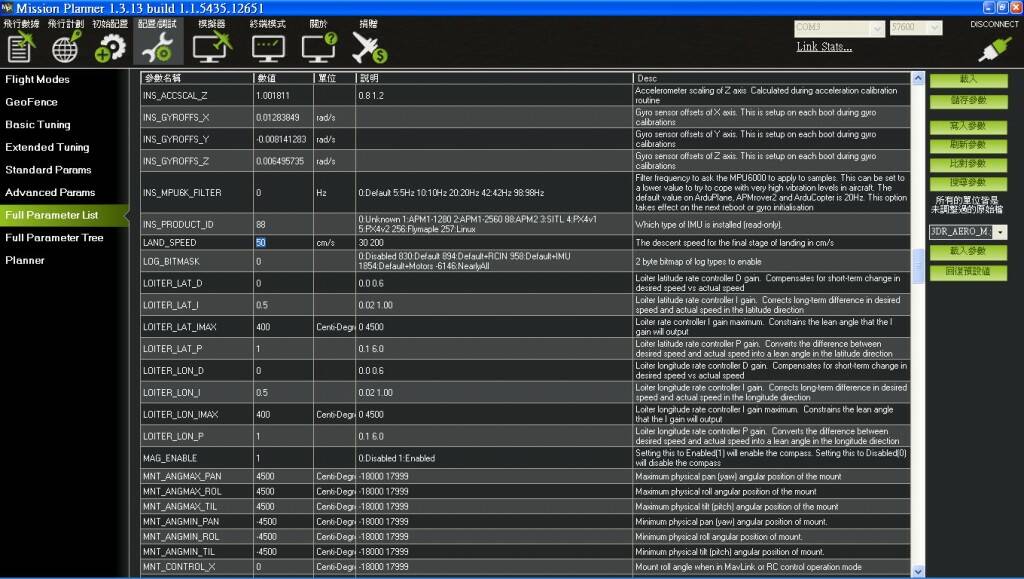Click the Link Stats... link
The width and height of the screenshot is (1024, 579).
(824, 47)
